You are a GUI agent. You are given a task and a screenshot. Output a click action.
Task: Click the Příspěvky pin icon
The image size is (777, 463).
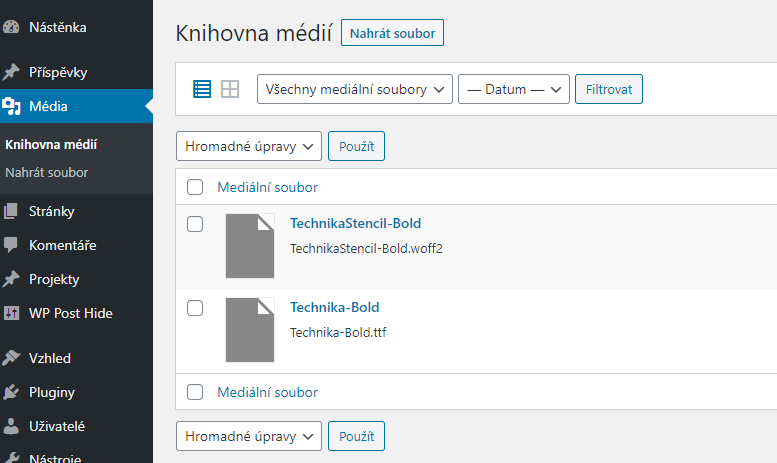pos(11,72)
